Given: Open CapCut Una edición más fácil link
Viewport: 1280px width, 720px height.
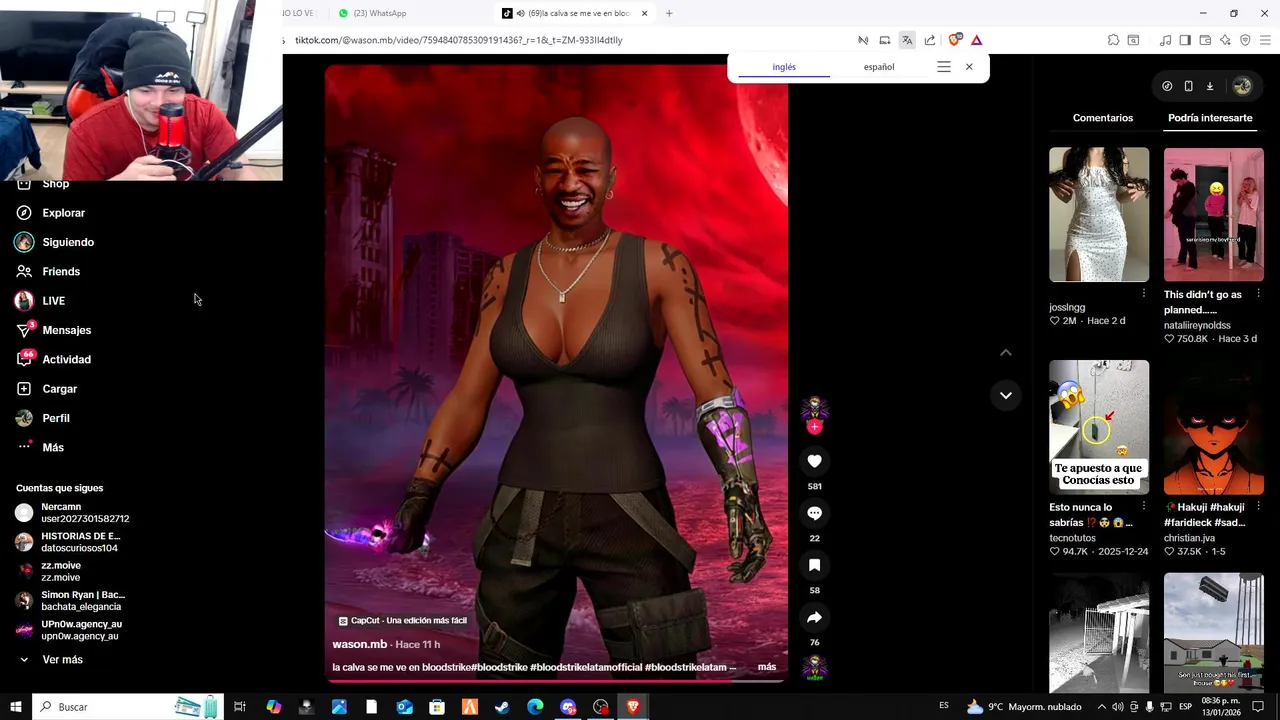Looking at the screenshot, I should (403, 621).
